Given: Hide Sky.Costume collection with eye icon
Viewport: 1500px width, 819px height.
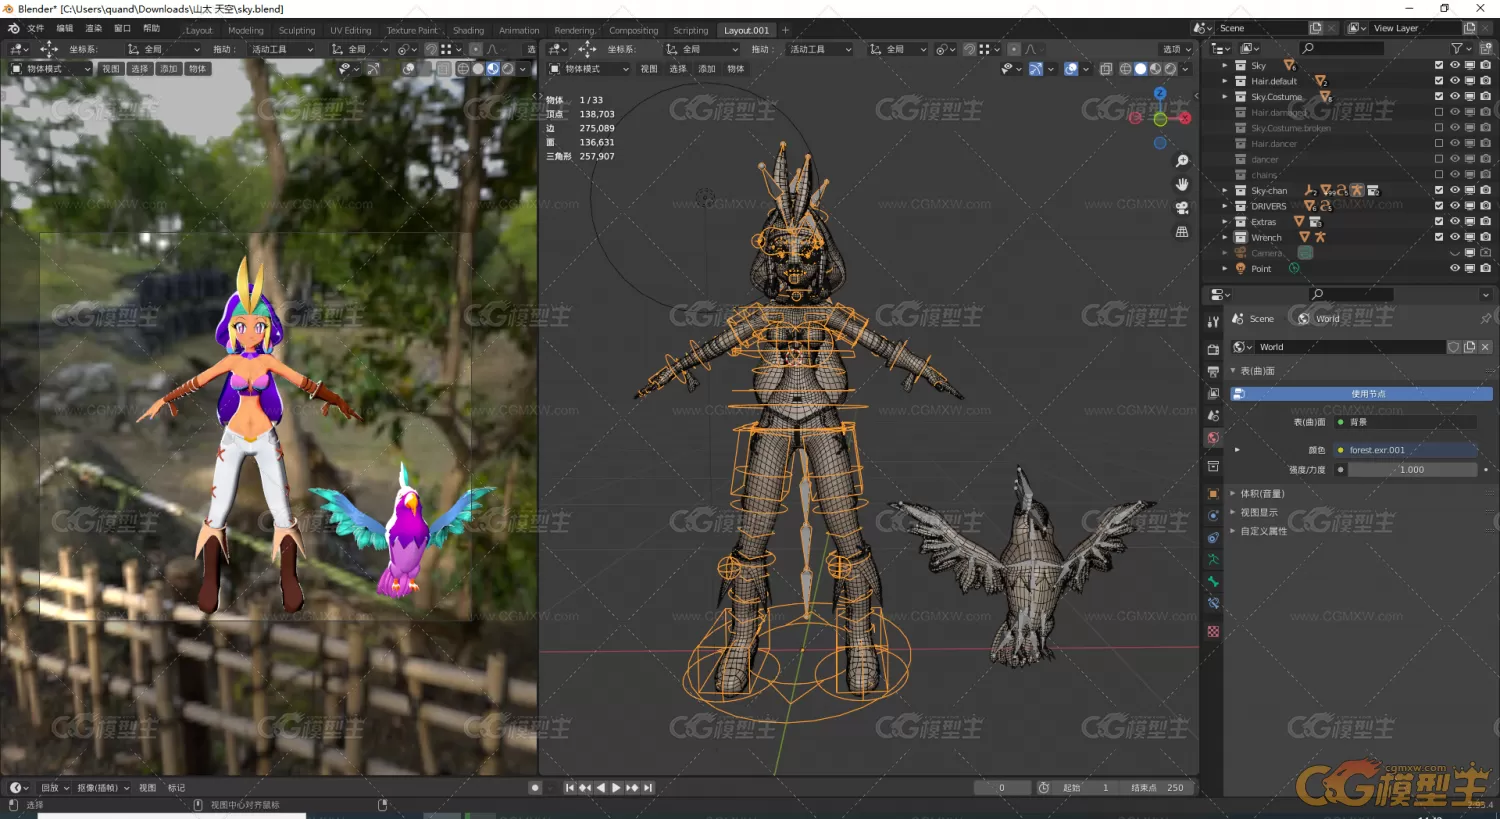Looking at the screenshot, I should click(1455, 97).
